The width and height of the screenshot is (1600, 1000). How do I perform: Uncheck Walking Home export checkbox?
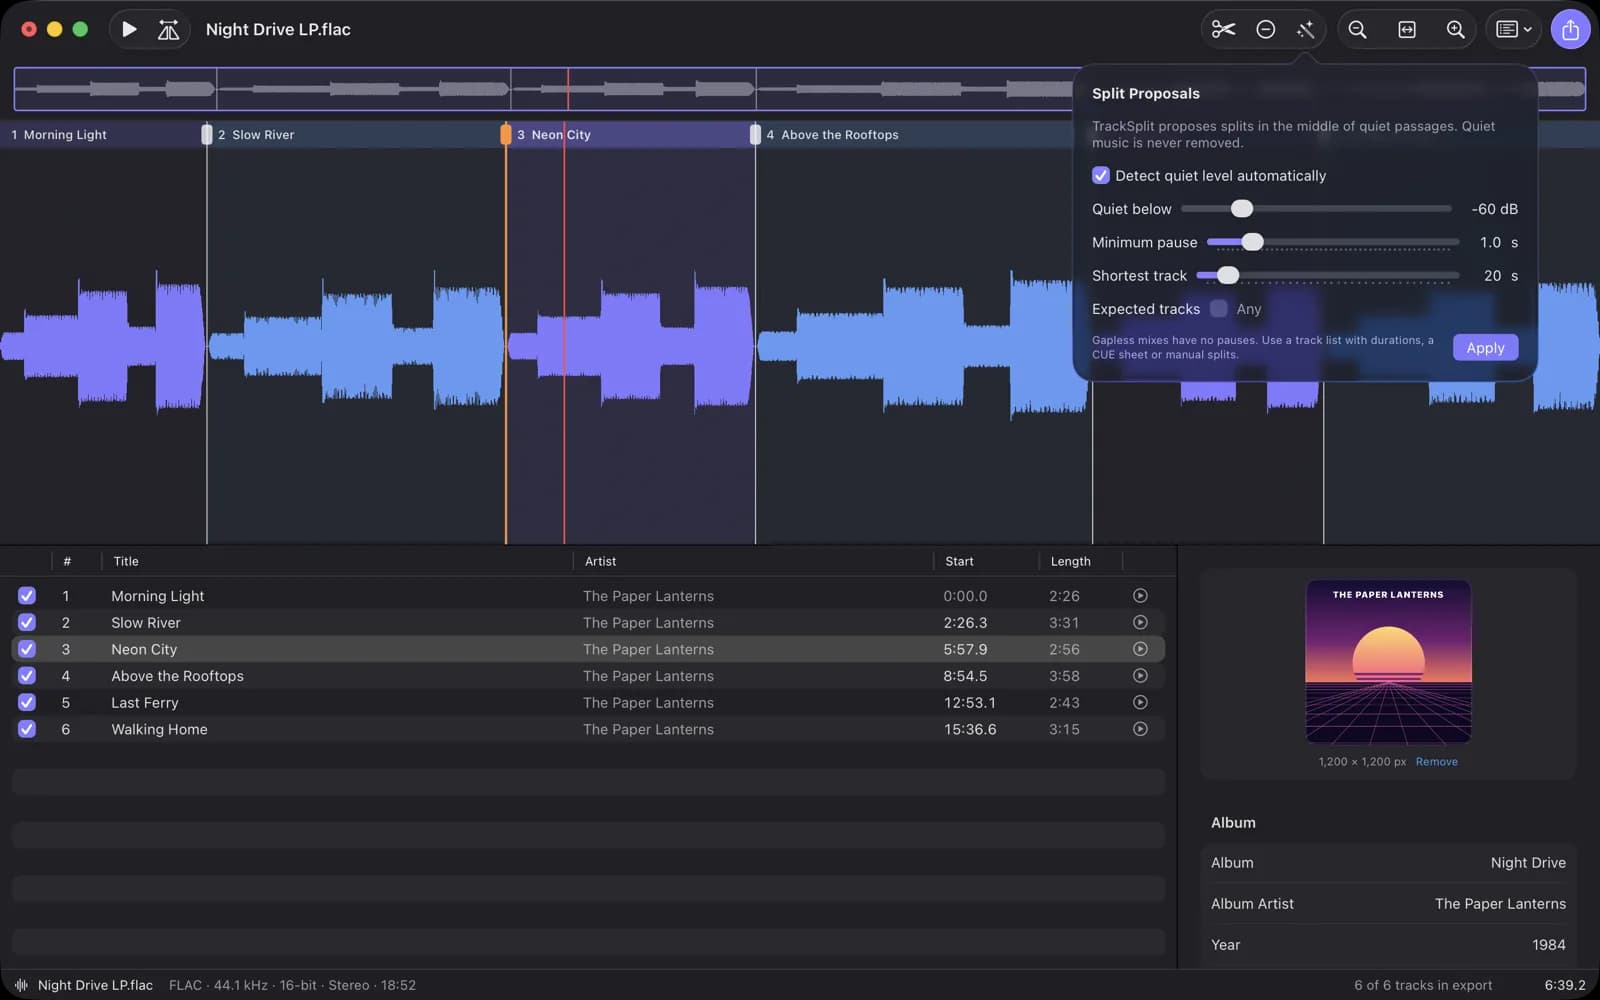(27, 729)
